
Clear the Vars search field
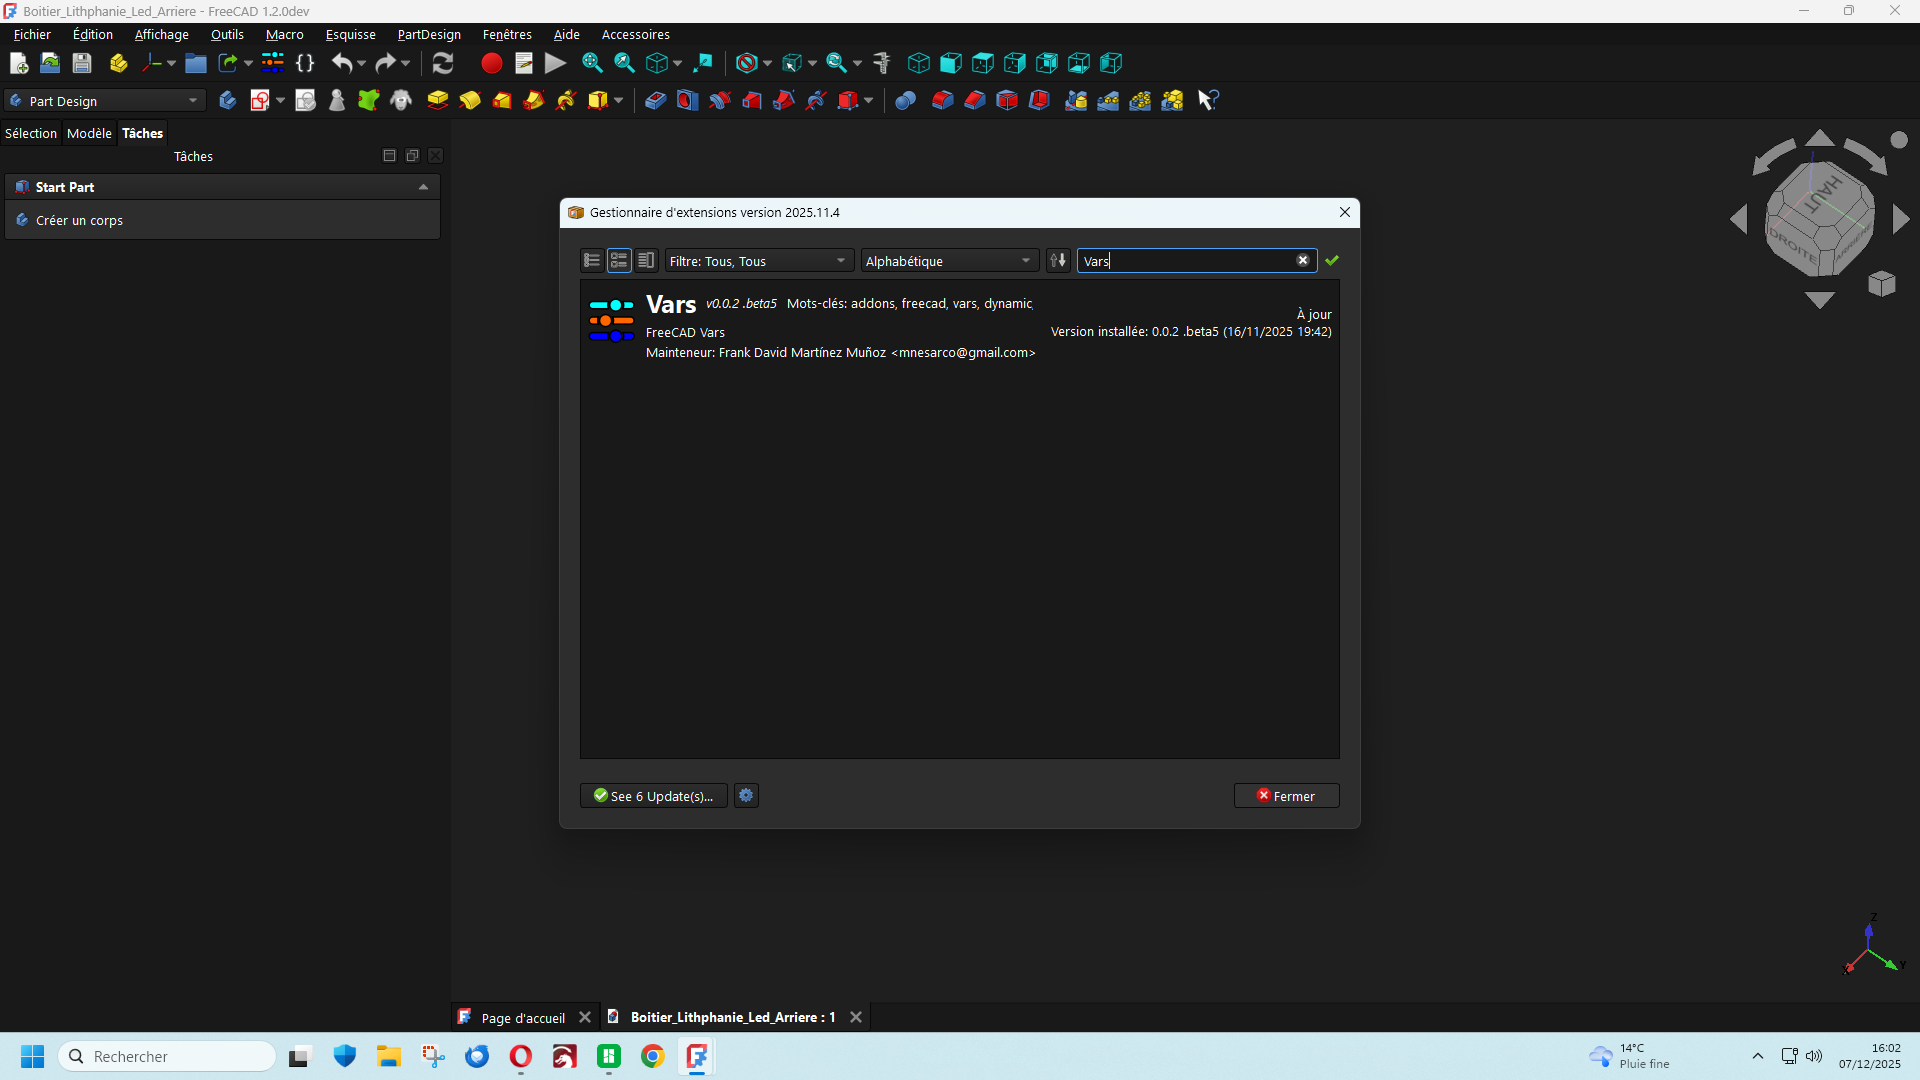[x=1303, y=260]
